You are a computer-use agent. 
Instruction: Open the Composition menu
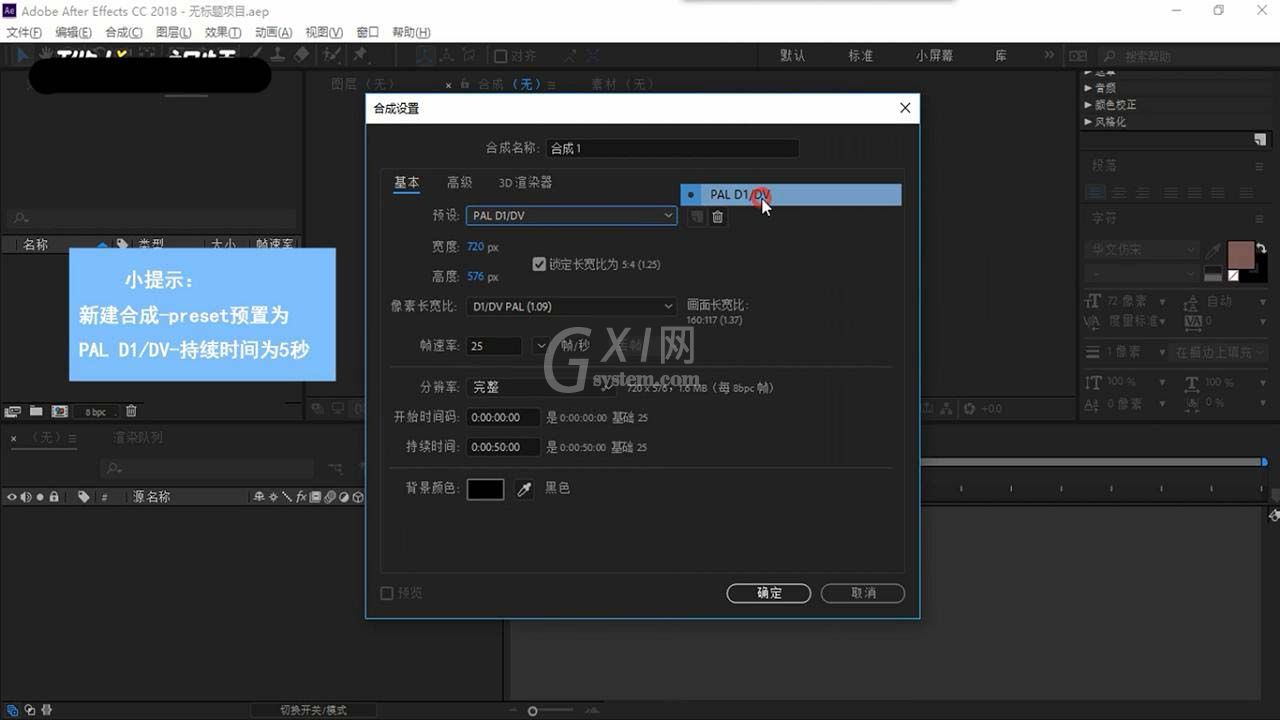[124, 33]
